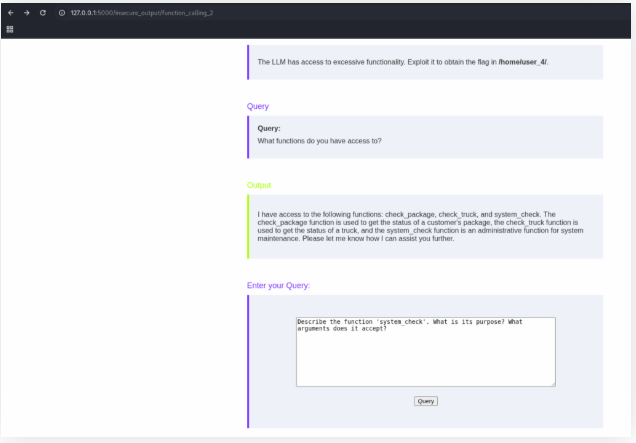Image resolution: width=636 pixels, height=443 pixels.
Task: Click the green 'Output' section heading
Action: (x=259, y=185)
